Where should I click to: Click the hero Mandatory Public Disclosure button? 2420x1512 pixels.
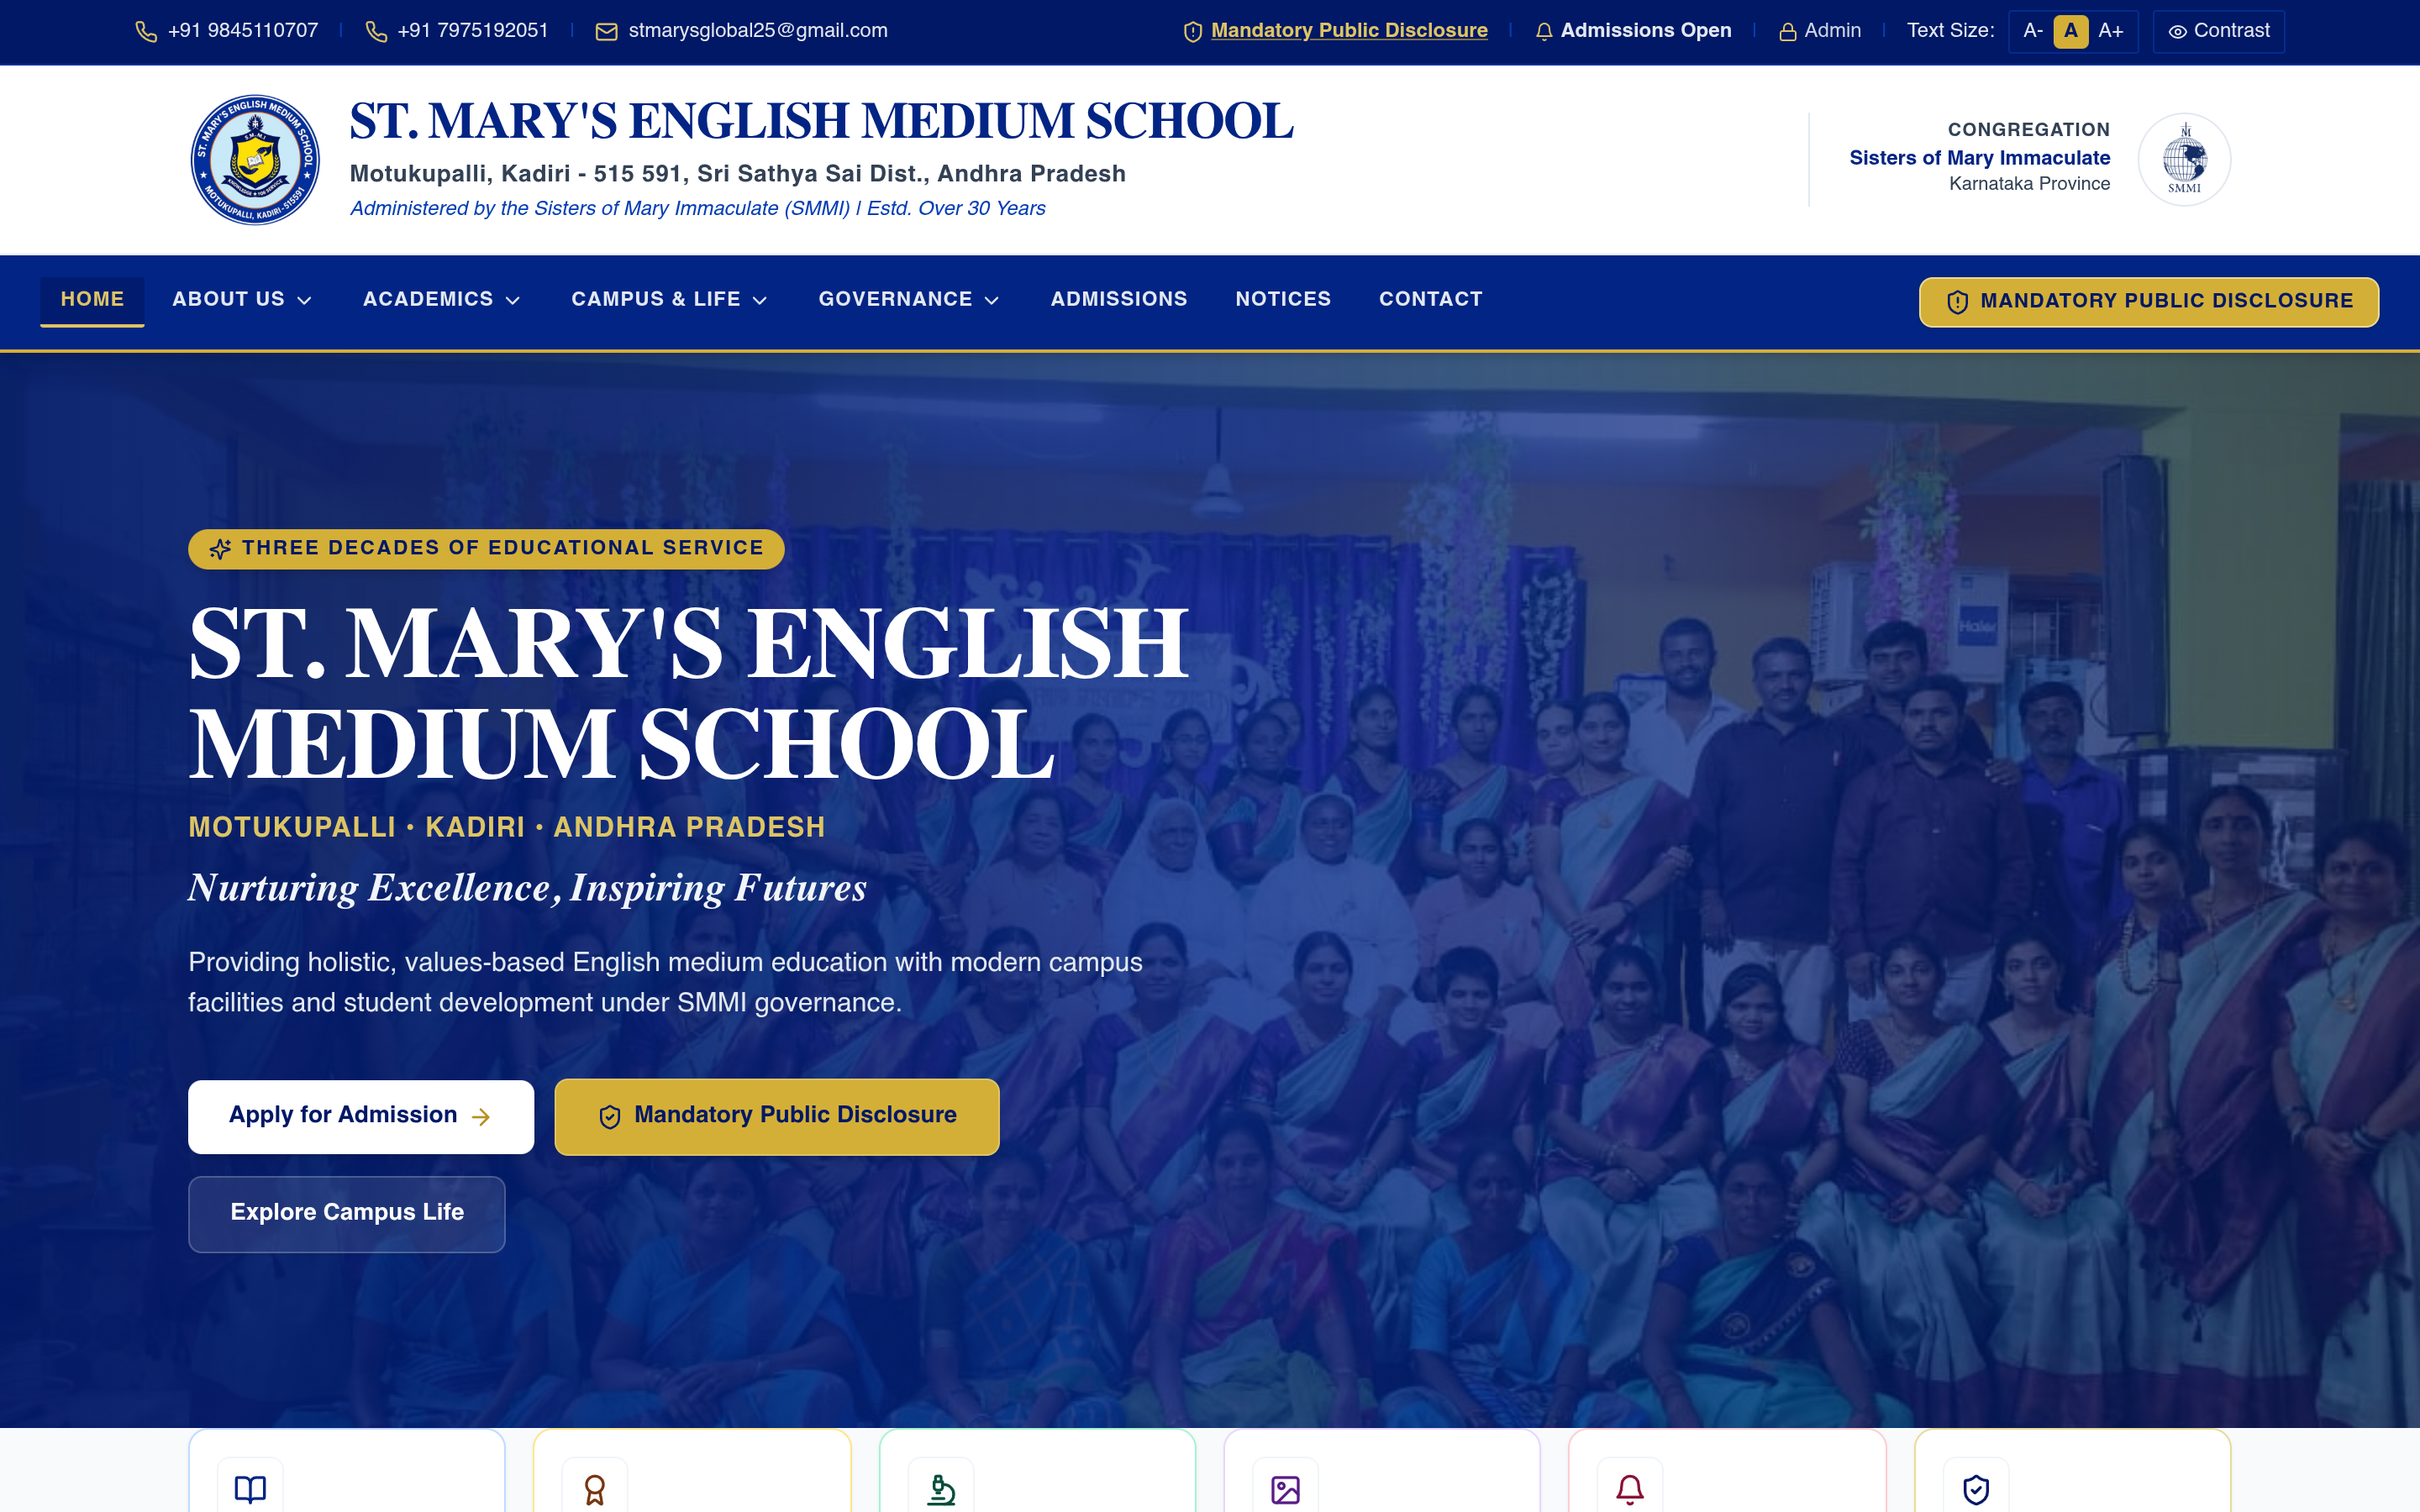coord(777,1117)
